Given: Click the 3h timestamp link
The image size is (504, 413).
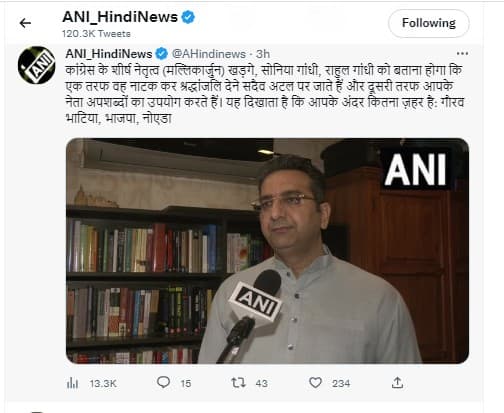Looking at the screenshot, I should point(263,54).
